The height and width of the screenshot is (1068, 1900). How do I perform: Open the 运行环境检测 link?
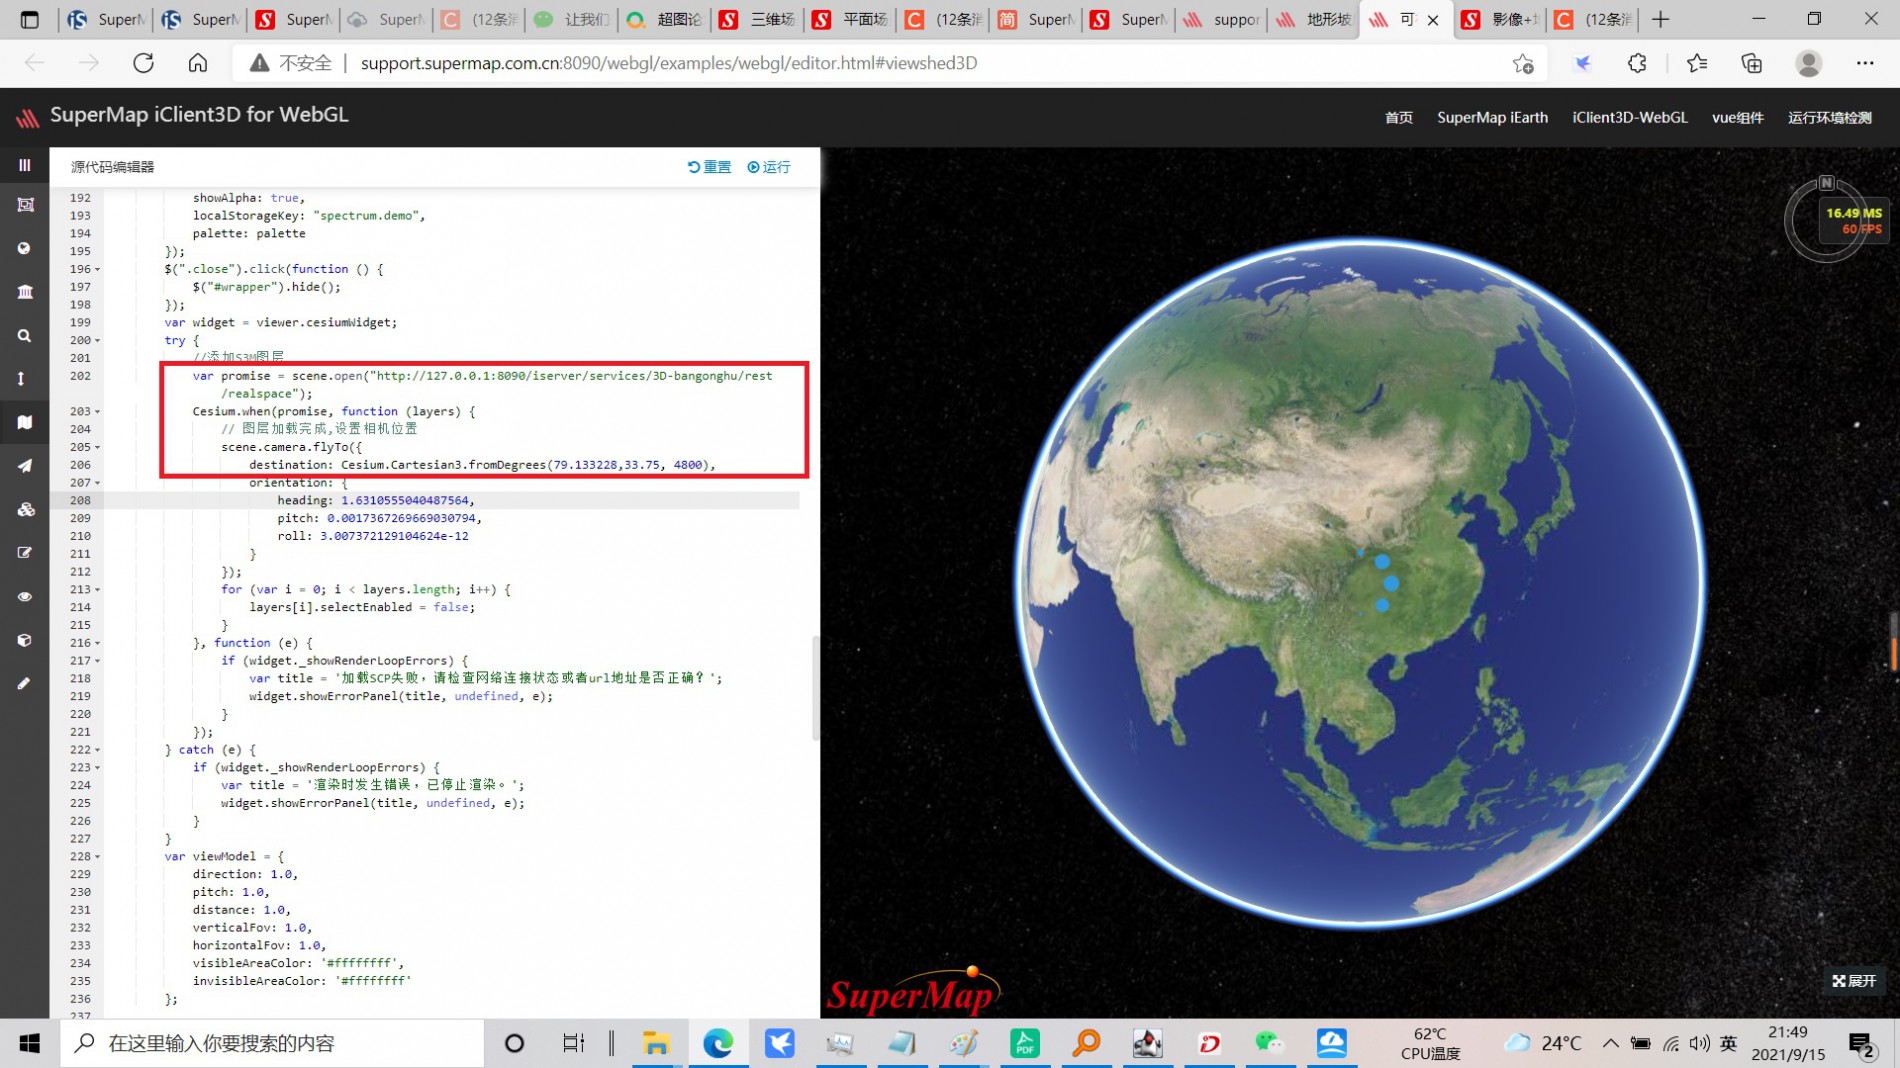pyautogui.click(x=1829, y=117)
